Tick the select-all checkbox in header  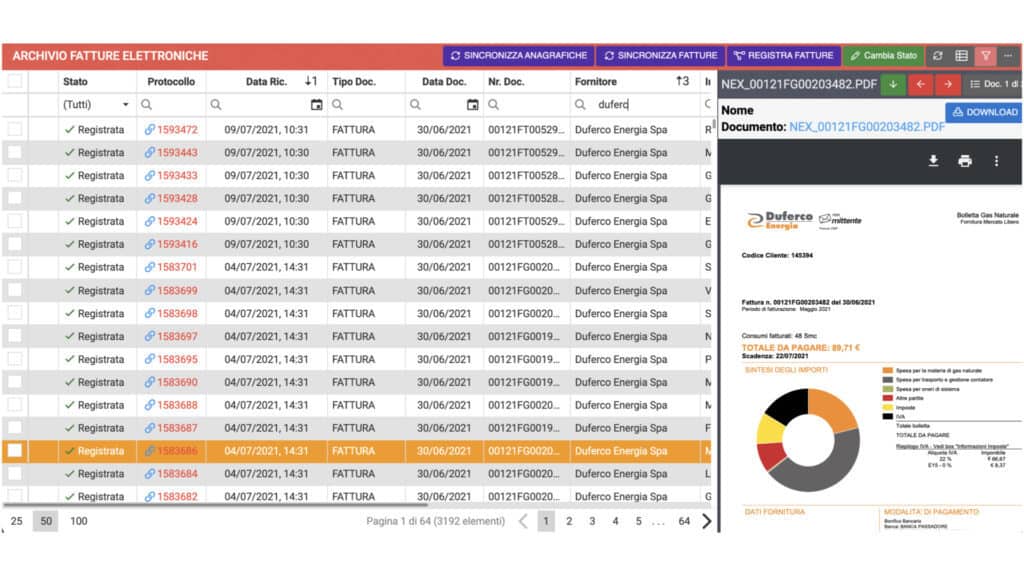(15, 82)
